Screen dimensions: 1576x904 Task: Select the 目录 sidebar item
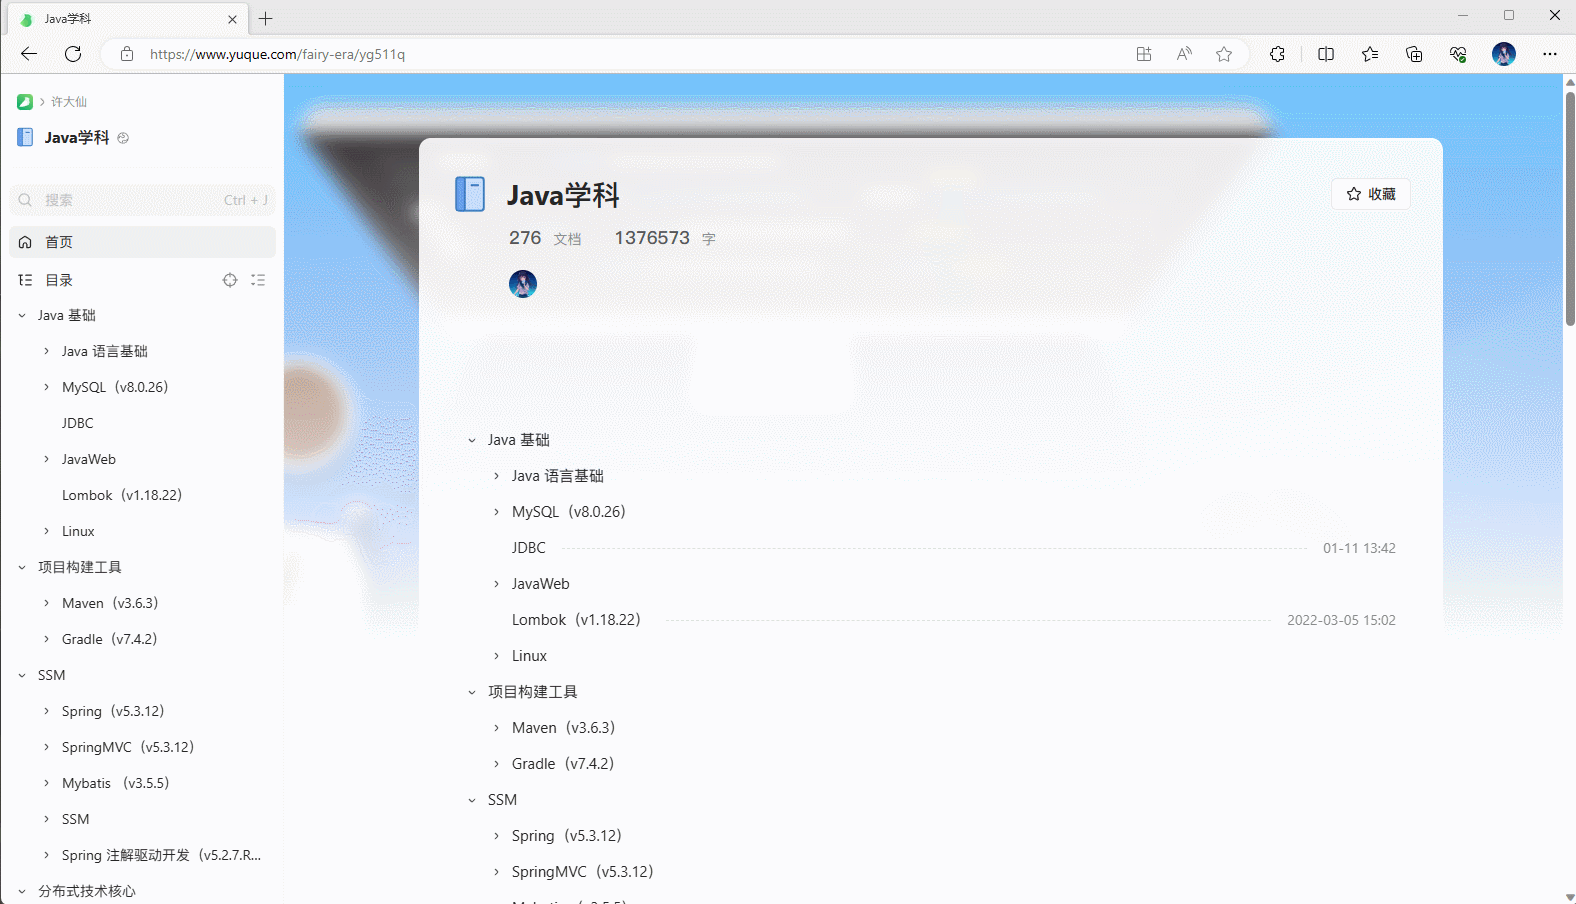coord(60,280)
